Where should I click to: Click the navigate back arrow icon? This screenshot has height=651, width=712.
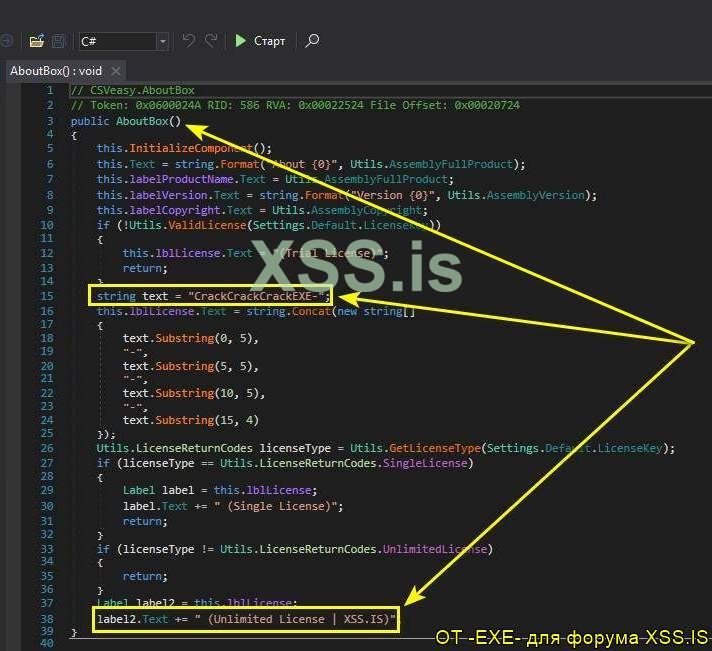coord(7,41)
